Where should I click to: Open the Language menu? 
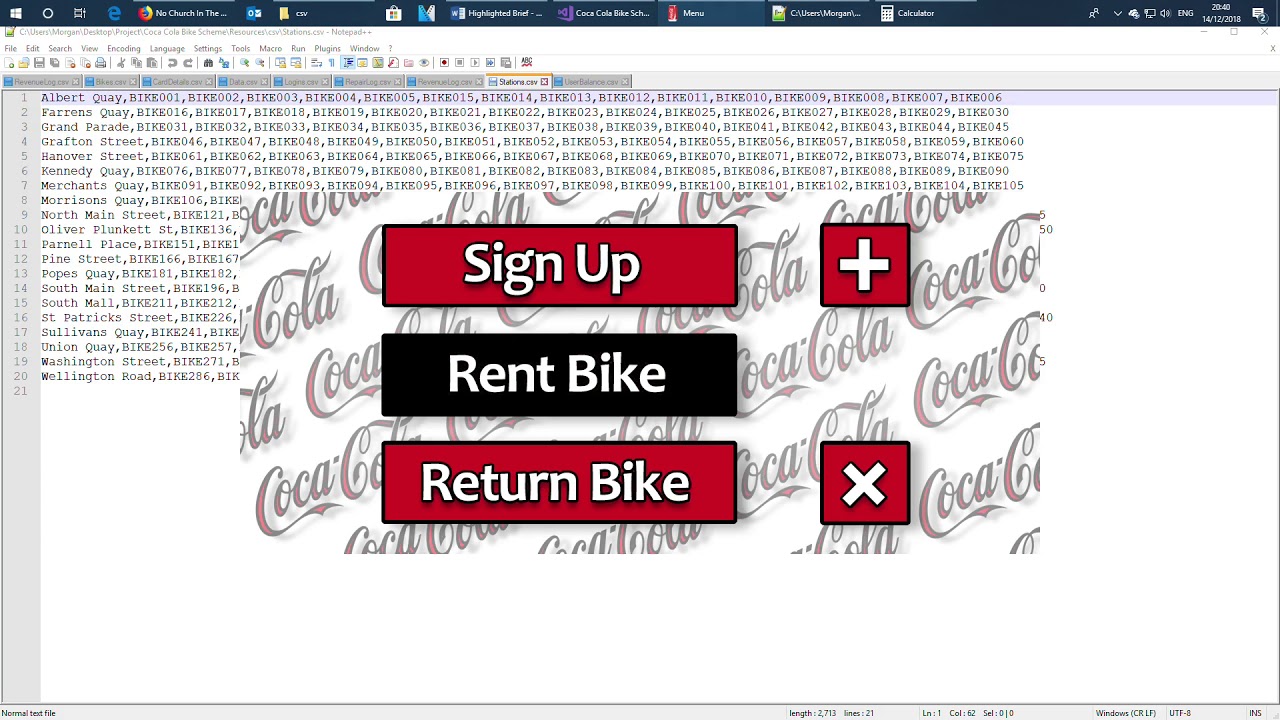click(x=167, y=48)
